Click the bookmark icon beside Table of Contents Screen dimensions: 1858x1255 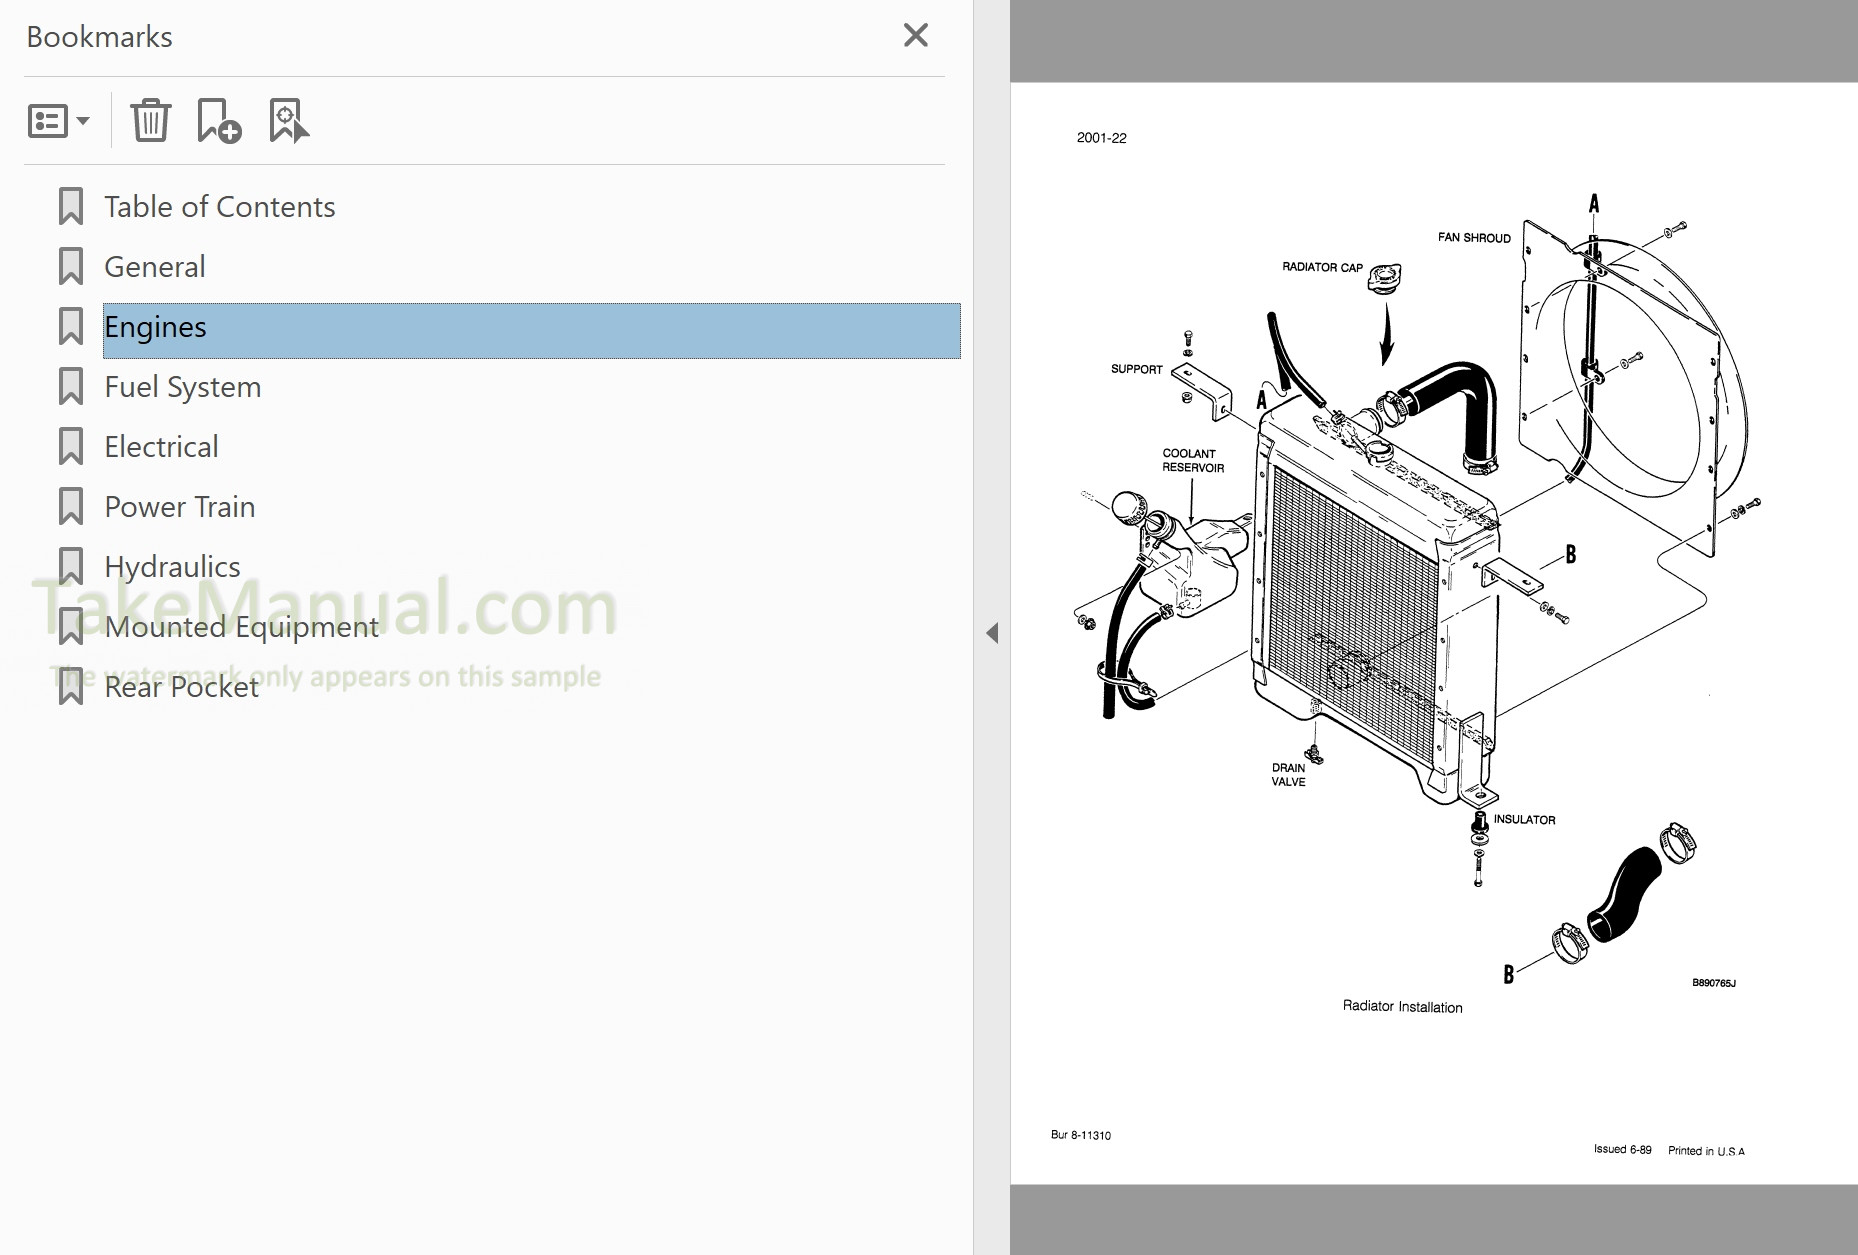(71, 206)
